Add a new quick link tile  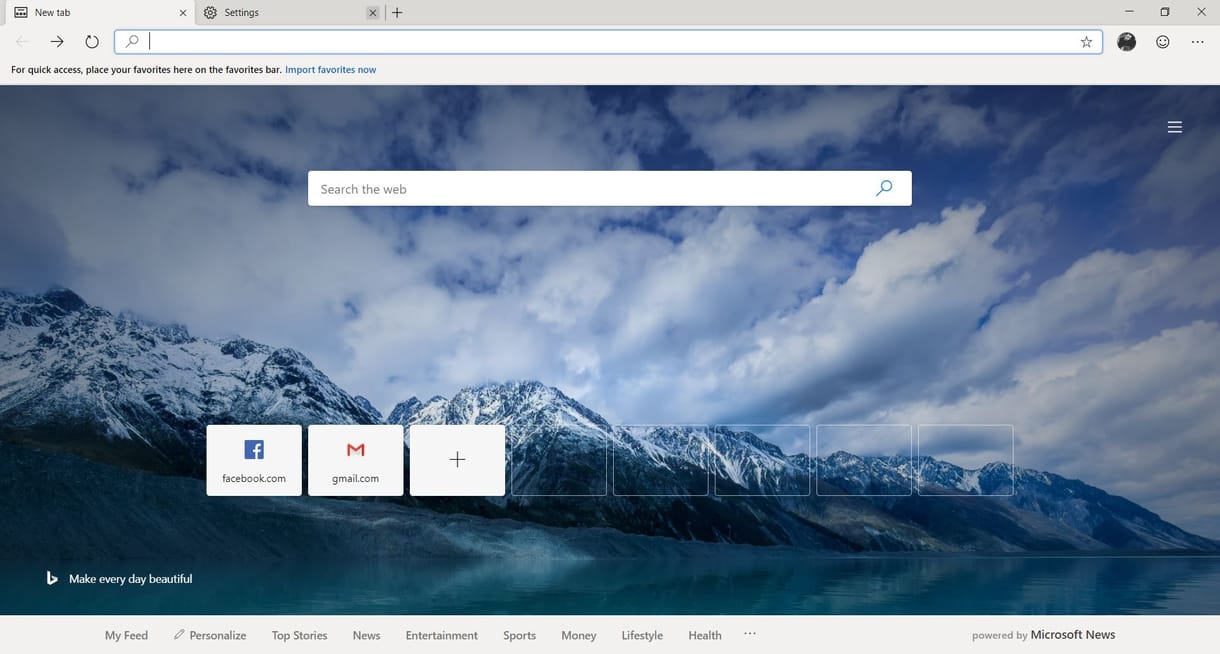(457, 460)
